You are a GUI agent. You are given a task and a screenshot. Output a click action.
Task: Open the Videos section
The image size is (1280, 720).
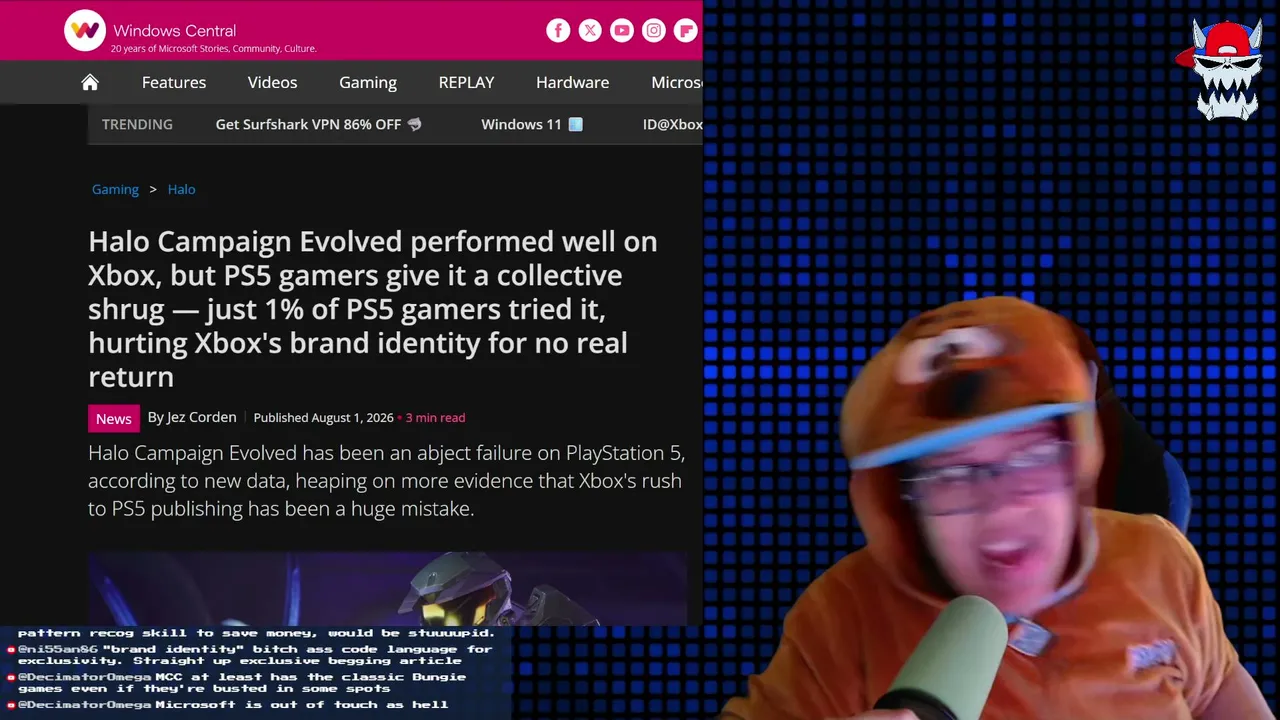click(x=272, y=82)
